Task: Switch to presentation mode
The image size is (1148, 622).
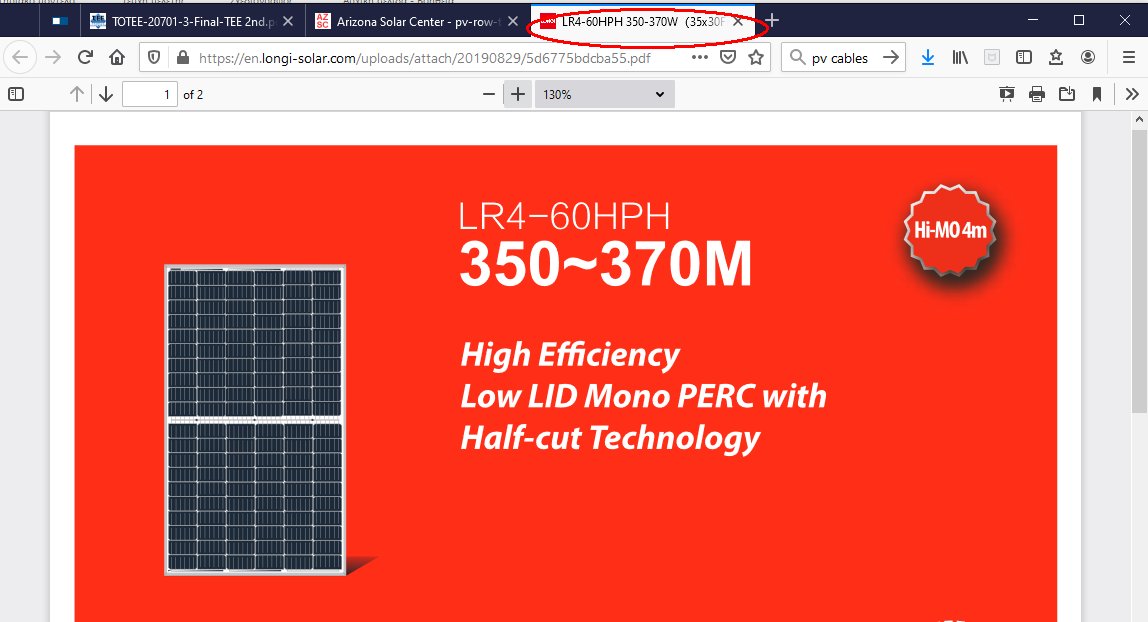Action: (1007, 94)
